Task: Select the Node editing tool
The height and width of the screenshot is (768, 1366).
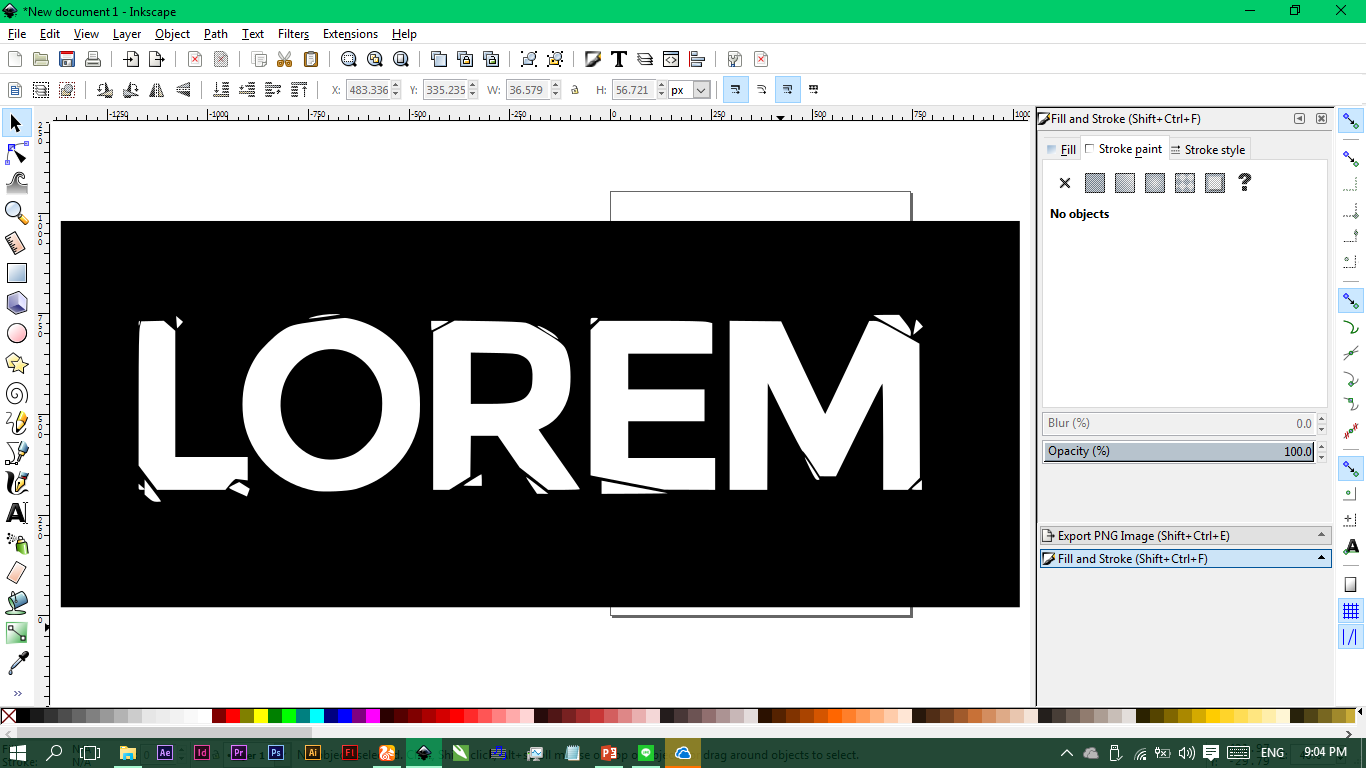Action: [x=16, y=153]
